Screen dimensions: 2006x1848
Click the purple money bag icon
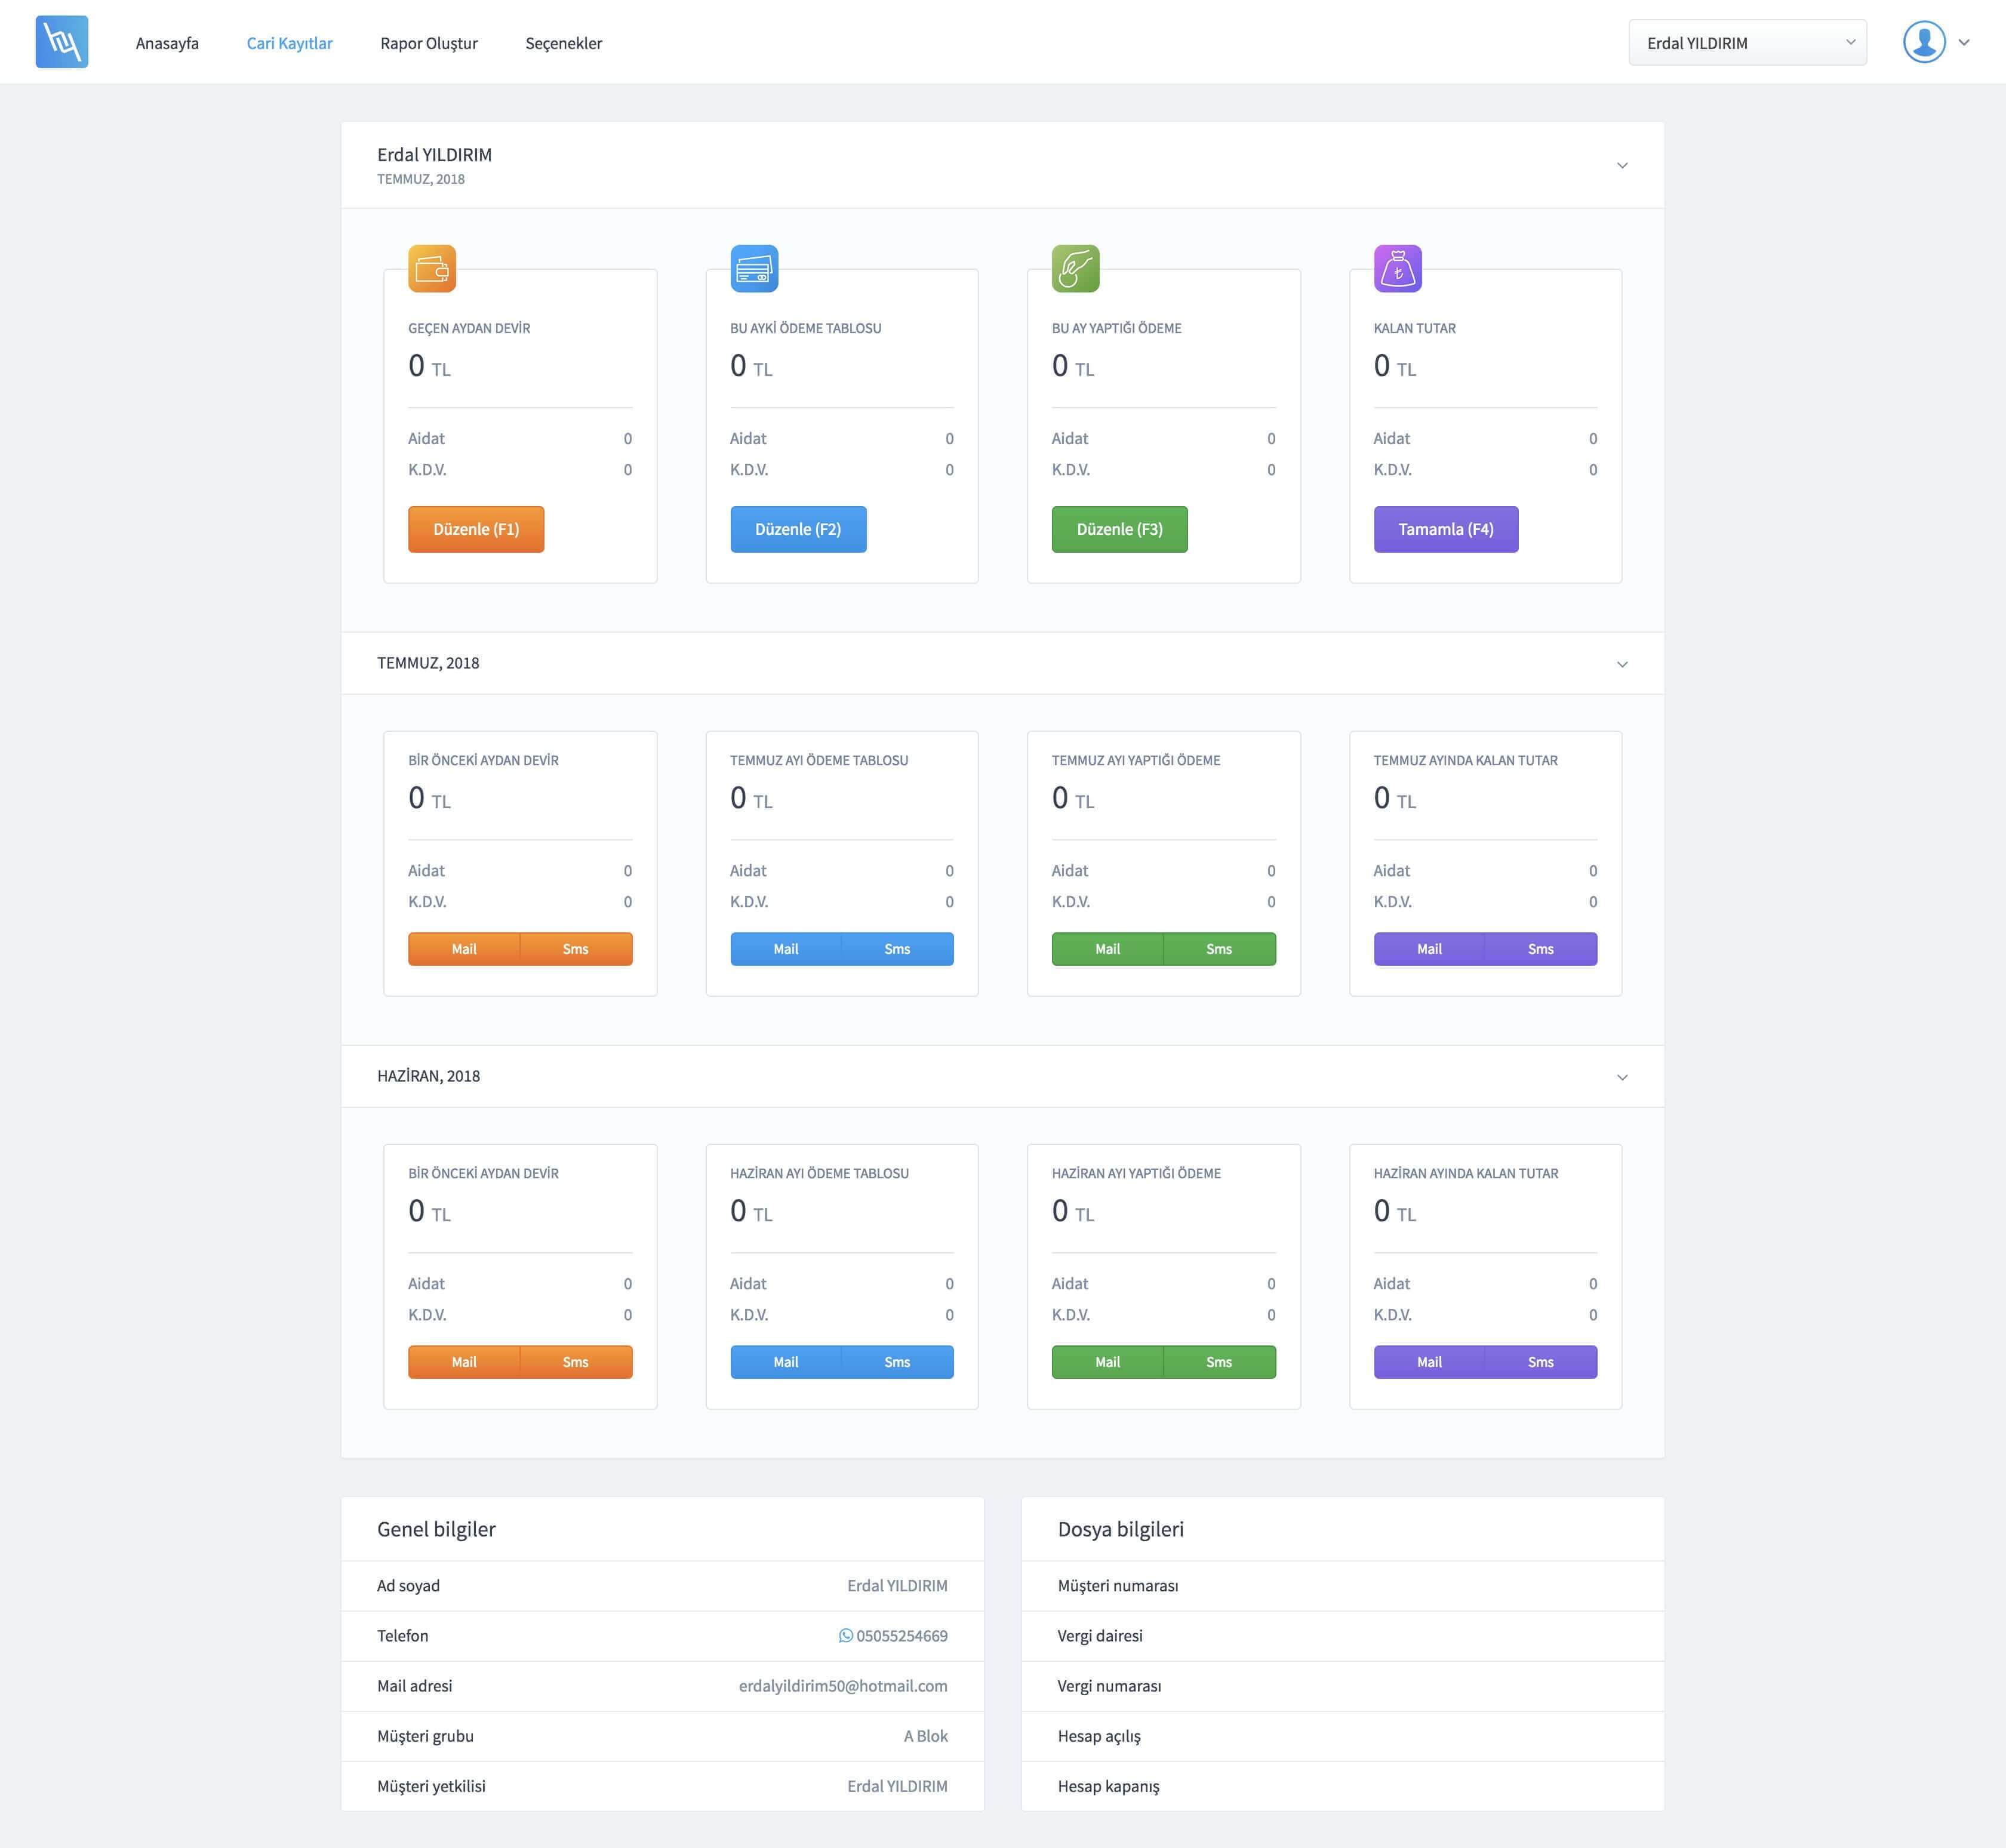tap(1397, 269)
